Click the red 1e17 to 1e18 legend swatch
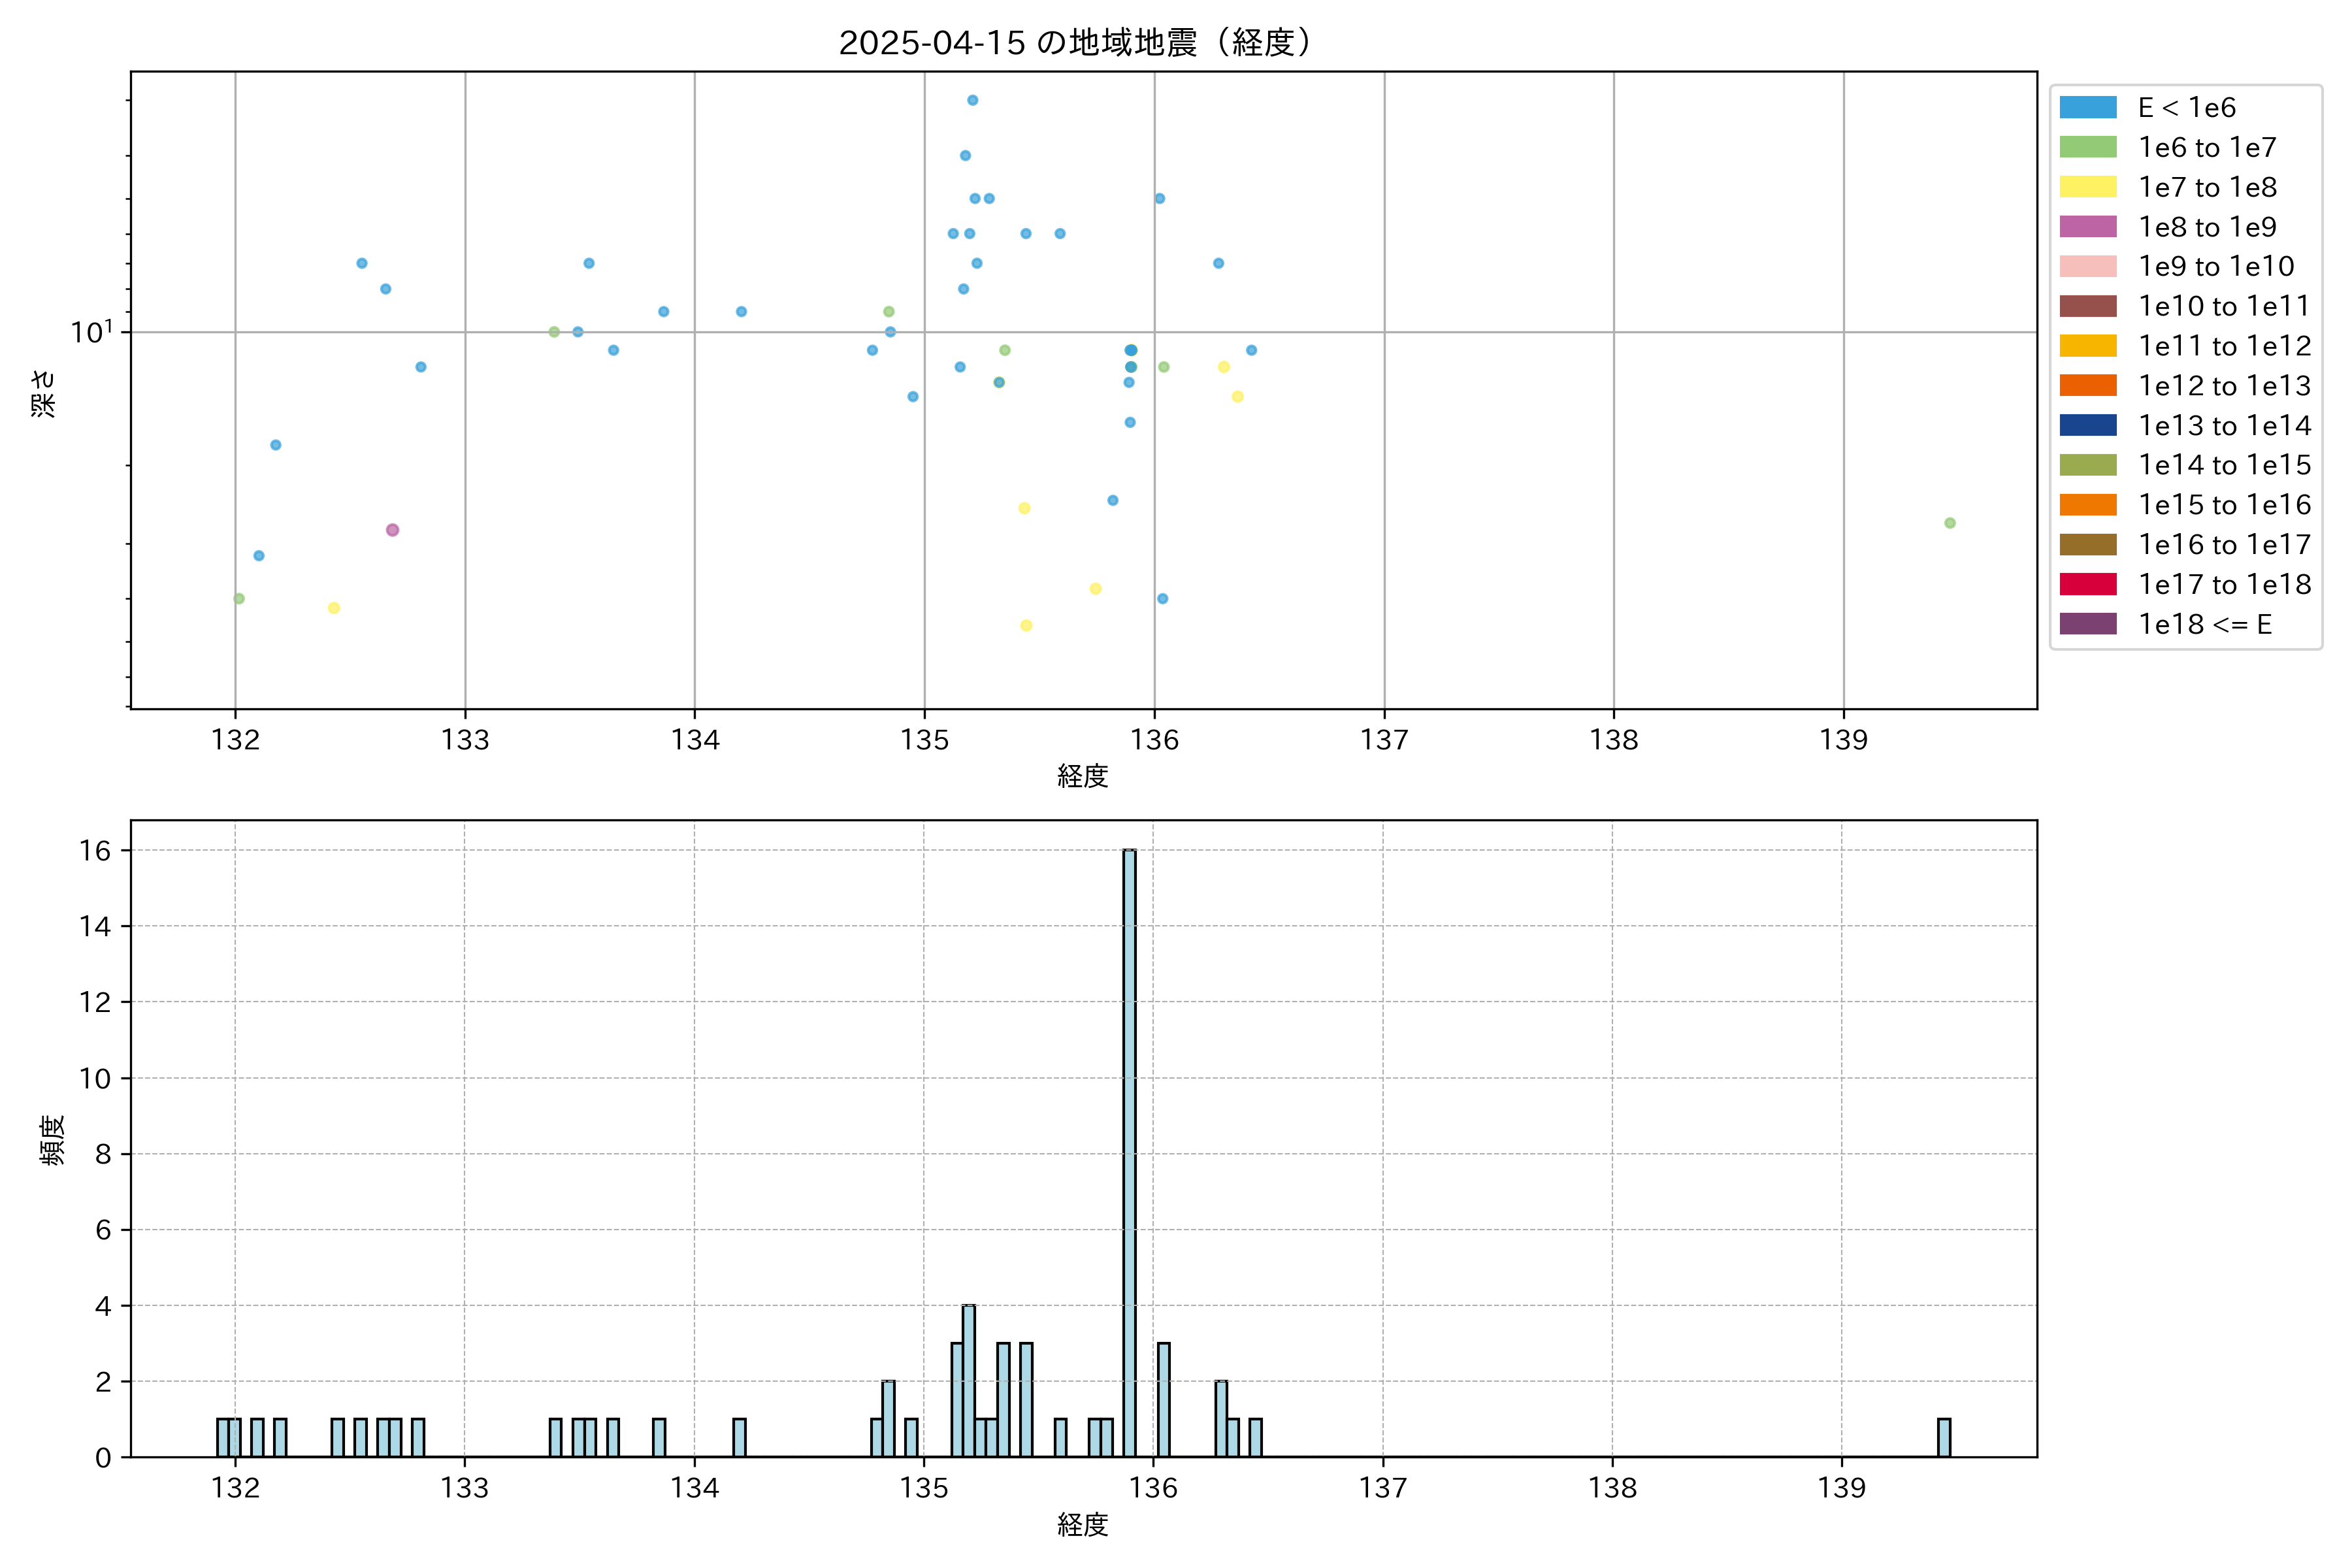 click(2087, 584)
